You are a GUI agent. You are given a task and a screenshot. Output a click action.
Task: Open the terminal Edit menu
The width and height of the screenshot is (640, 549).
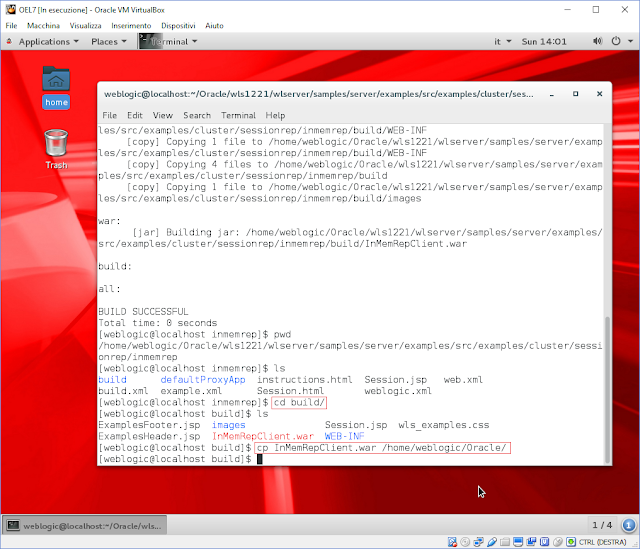[x=135, y=116]
